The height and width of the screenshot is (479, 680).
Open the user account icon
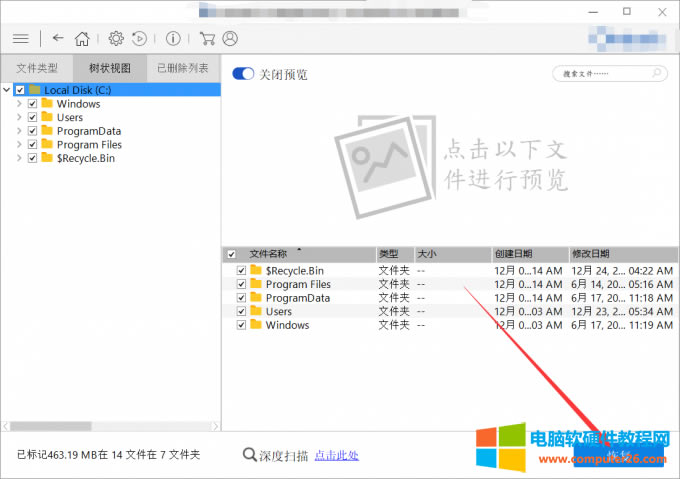231,39
